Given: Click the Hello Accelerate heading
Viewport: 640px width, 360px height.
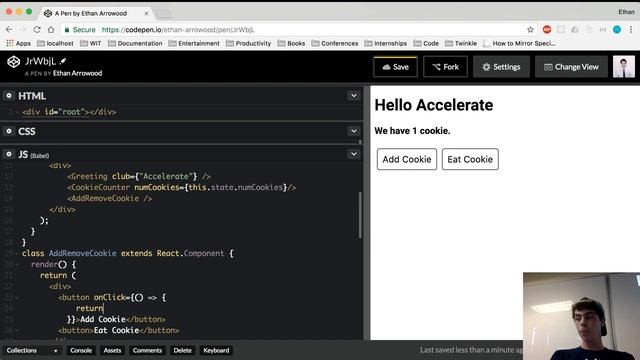Looking at the screenshot, I should (x=433, y=105).
